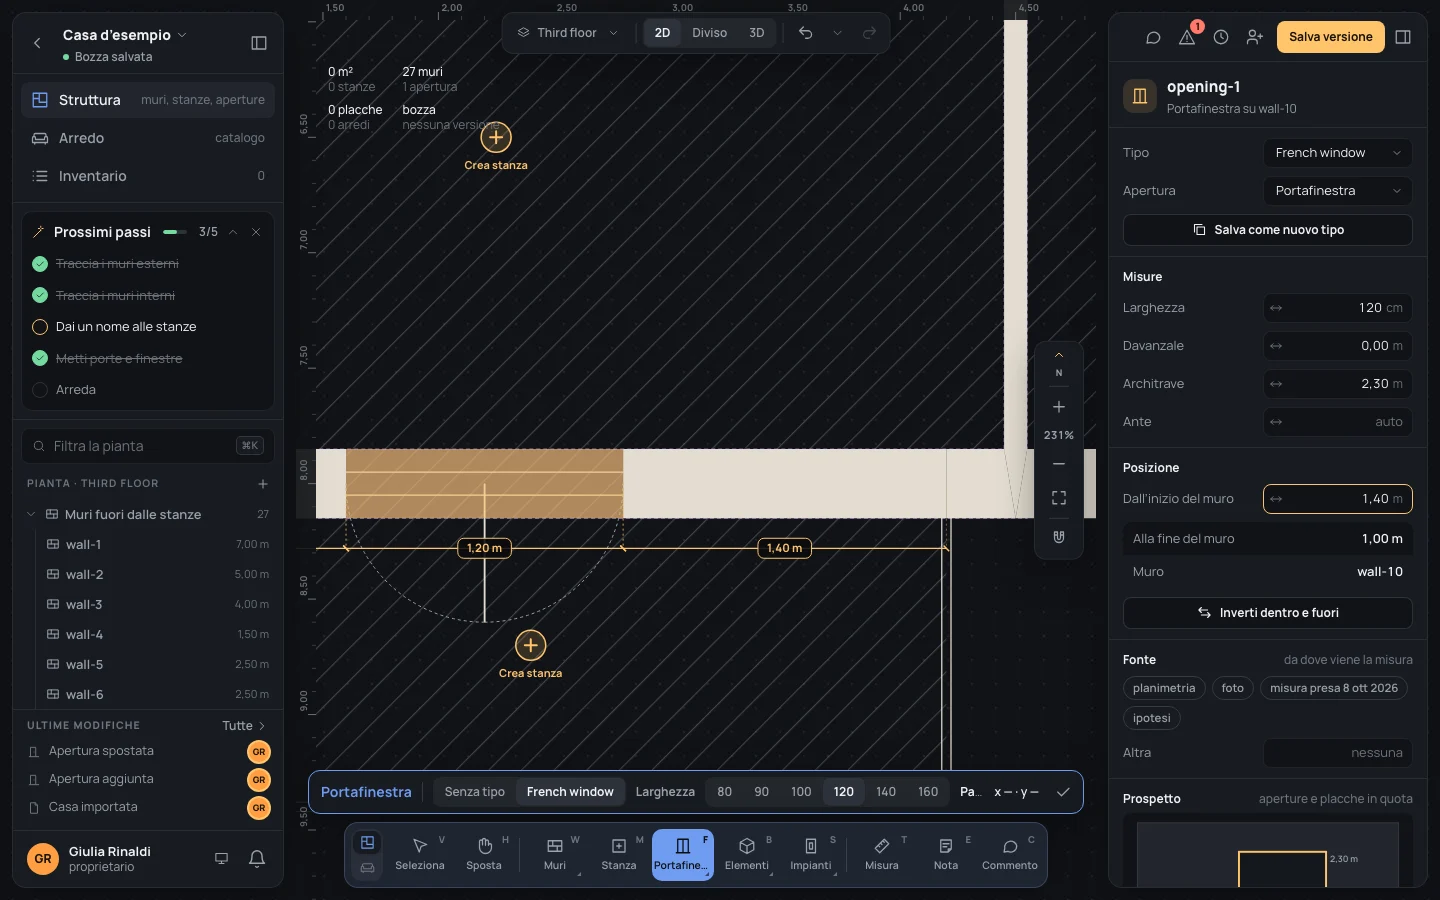Viewport: 1440px width, 900px height.
Task: Select width preset 140
Action: coord(886,792)
